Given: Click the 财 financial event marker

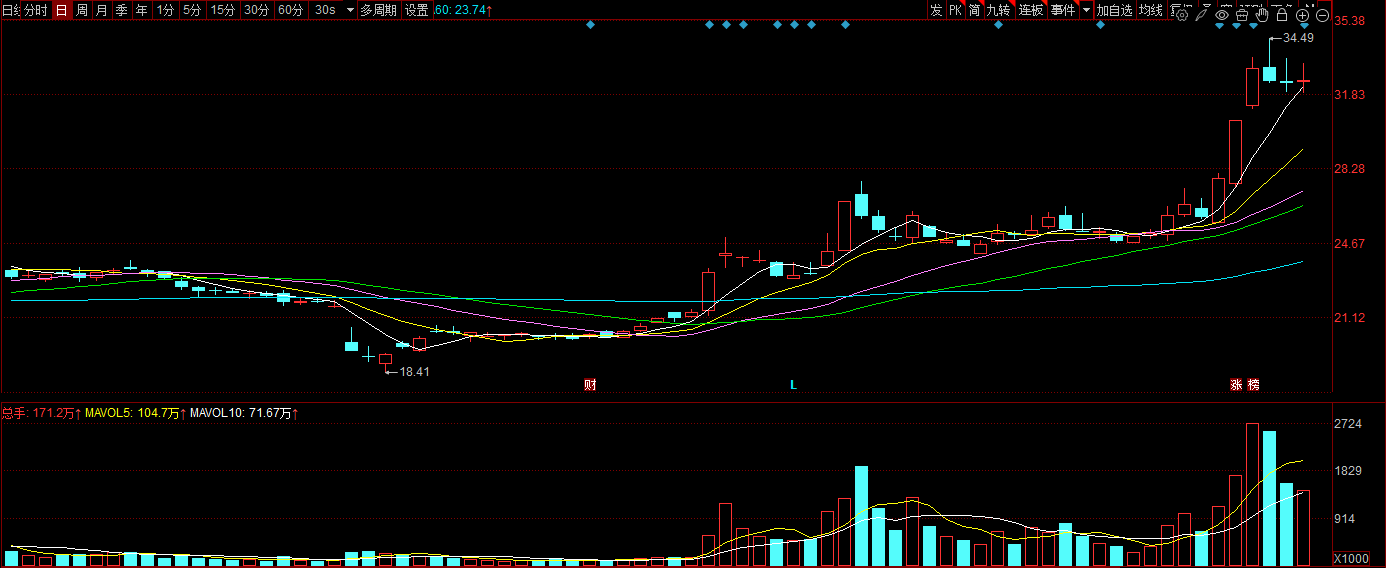Looking at the screenshot, I should 590,384.
